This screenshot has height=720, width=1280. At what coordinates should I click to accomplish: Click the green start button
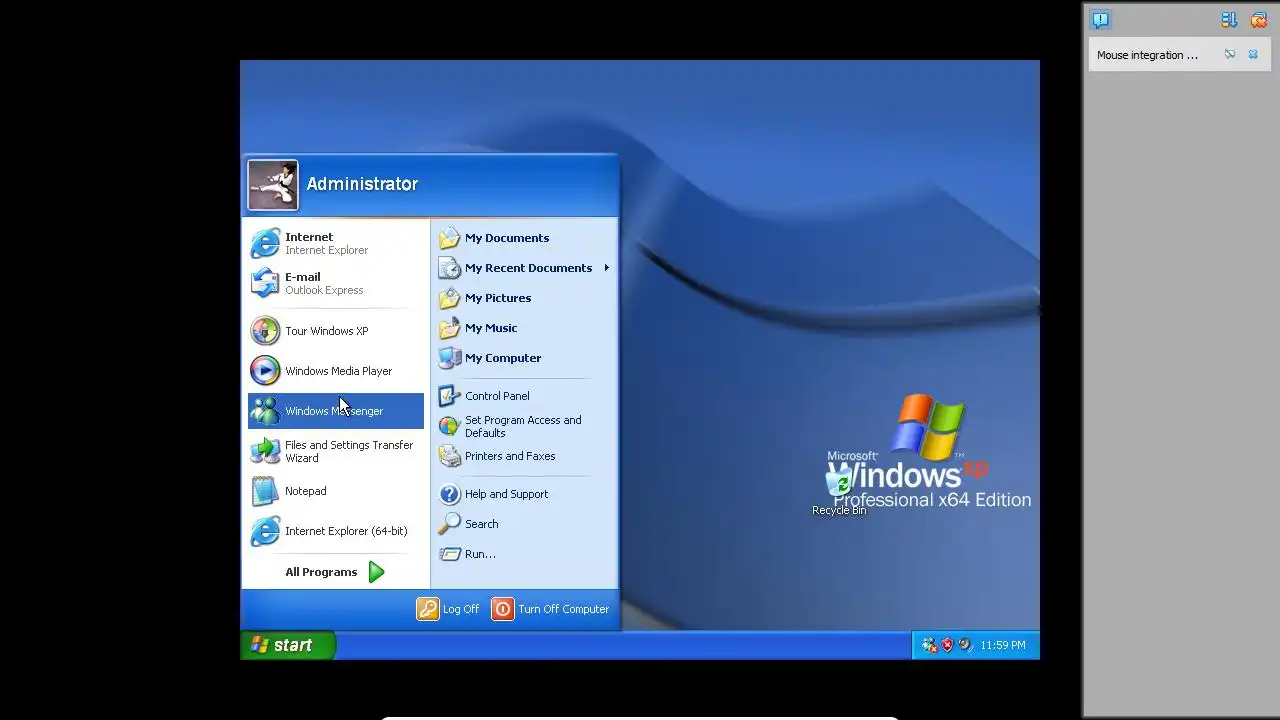click(x=288, y=645)
